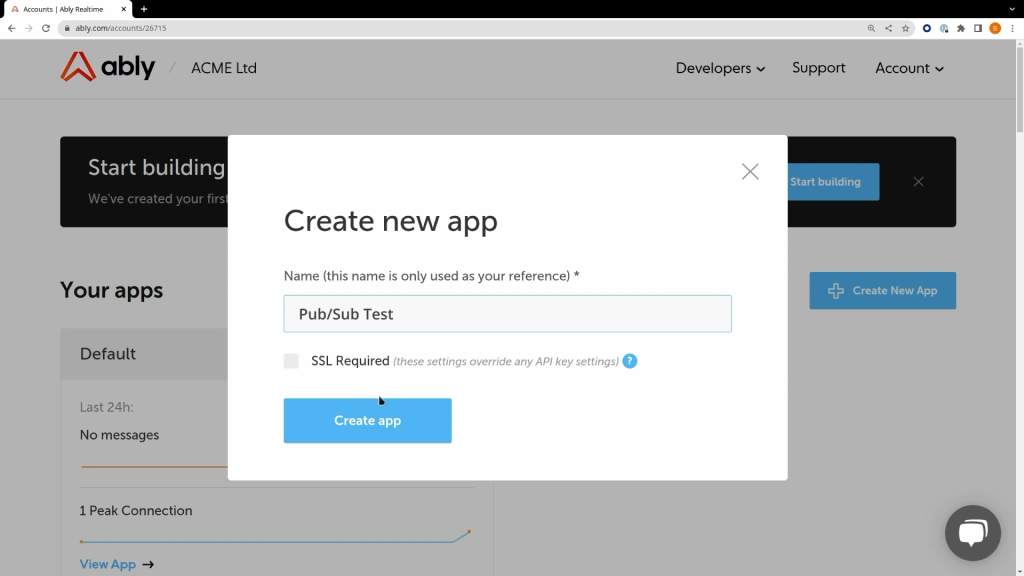Expand the Developers dropdown menu

click(x=720, y=68)
